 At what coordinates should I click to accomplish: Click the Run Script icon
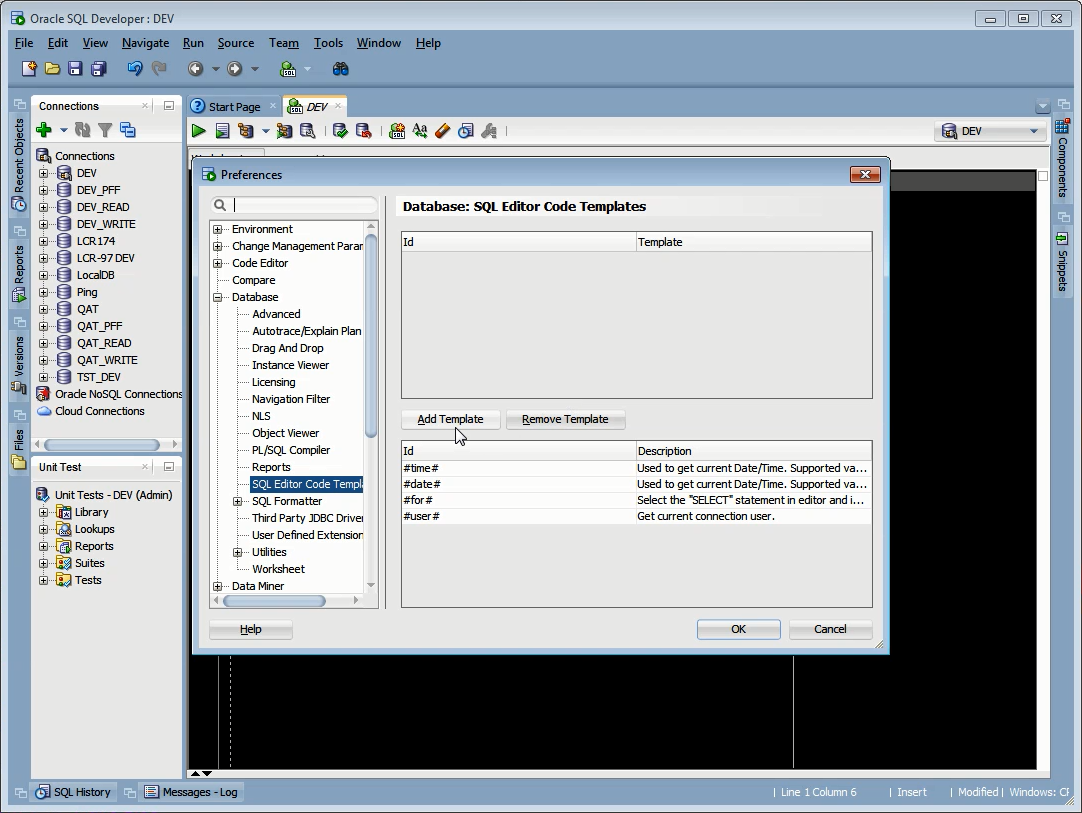[x=222, y=130]
